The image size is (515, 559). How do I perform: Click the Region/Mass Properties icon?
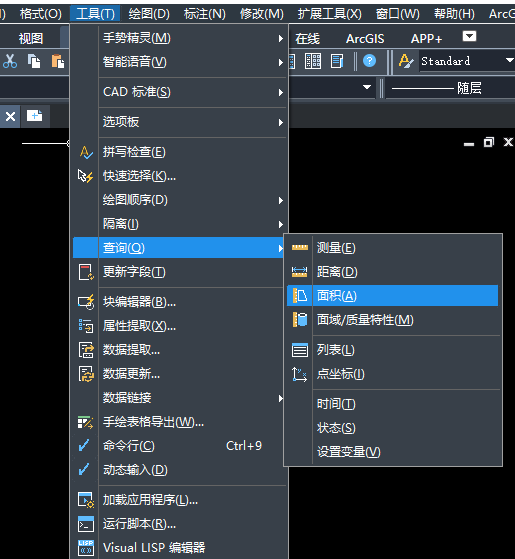[x=300, y=319]
